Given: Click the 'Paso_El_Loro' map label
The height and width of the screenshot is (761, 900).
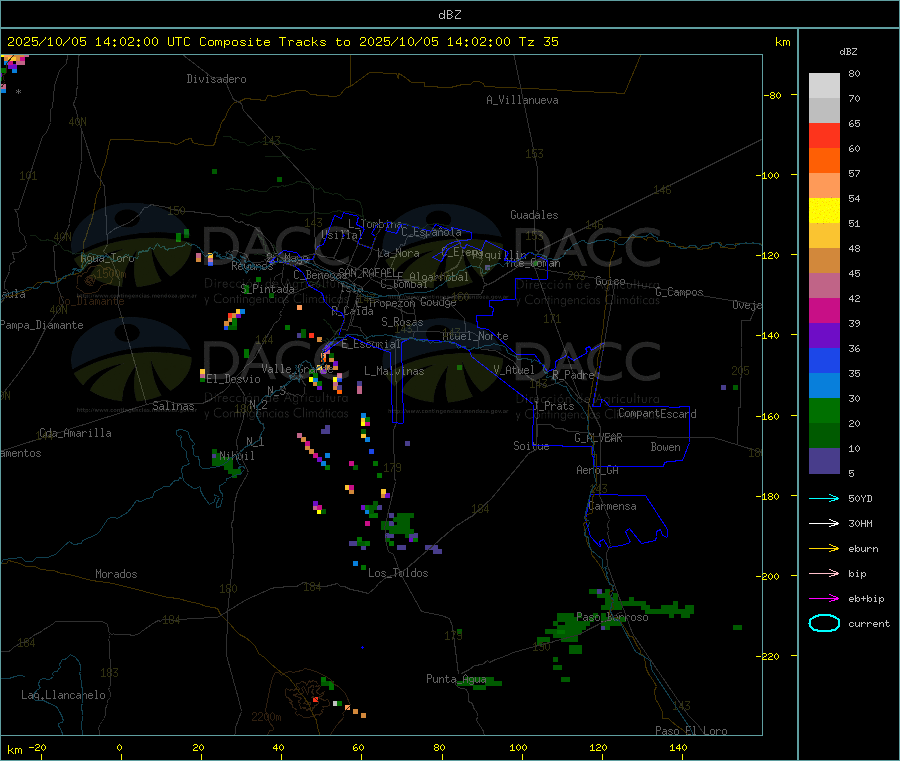Looking at the screenshot, I should click(691, 731).
